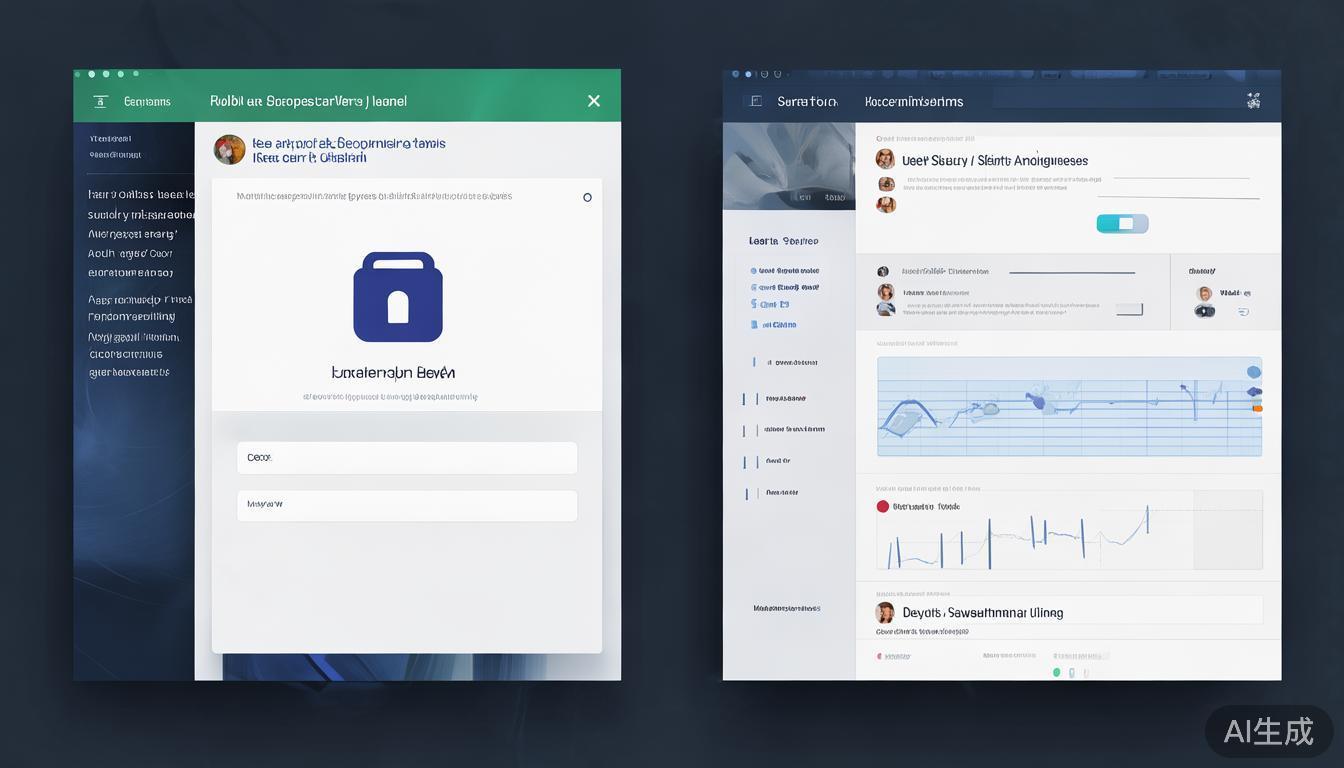Select last item in the right window sidebar
Screen dimensions: 1344x768
point(786,608)
